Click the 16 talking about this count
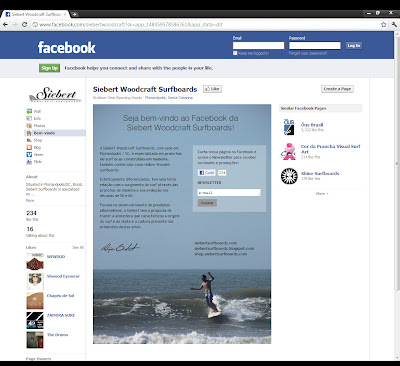 tap(40, 232)
